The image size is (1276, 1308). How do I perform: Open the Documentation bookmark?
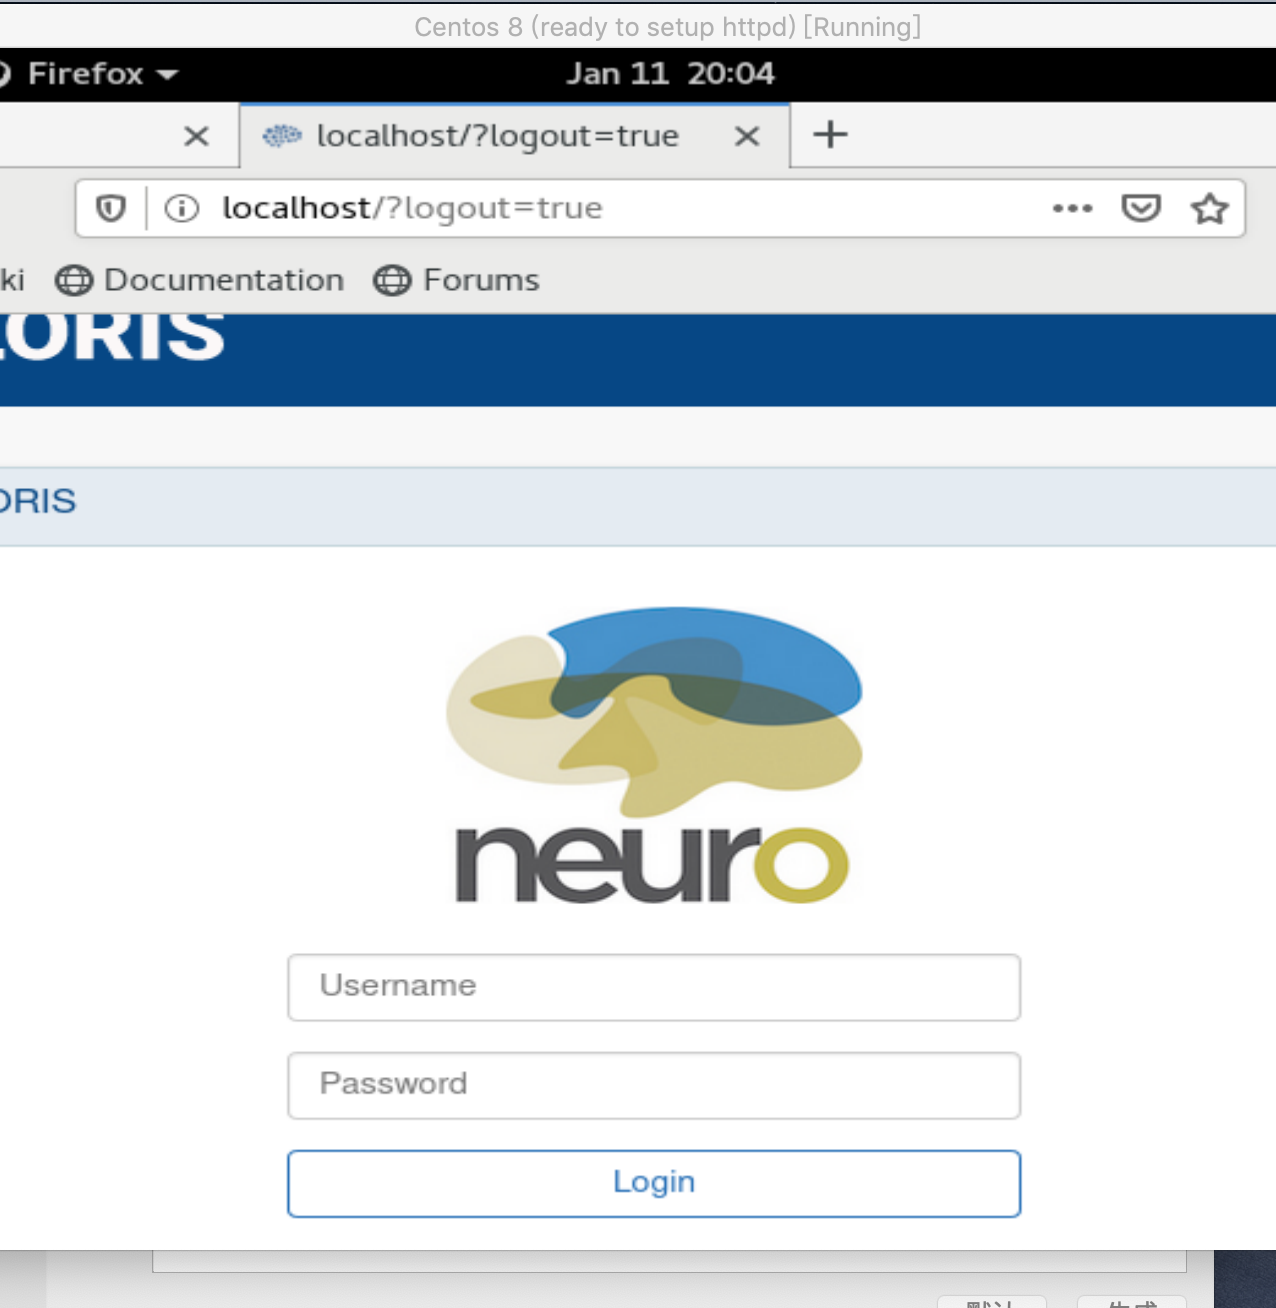pos(200,280)
